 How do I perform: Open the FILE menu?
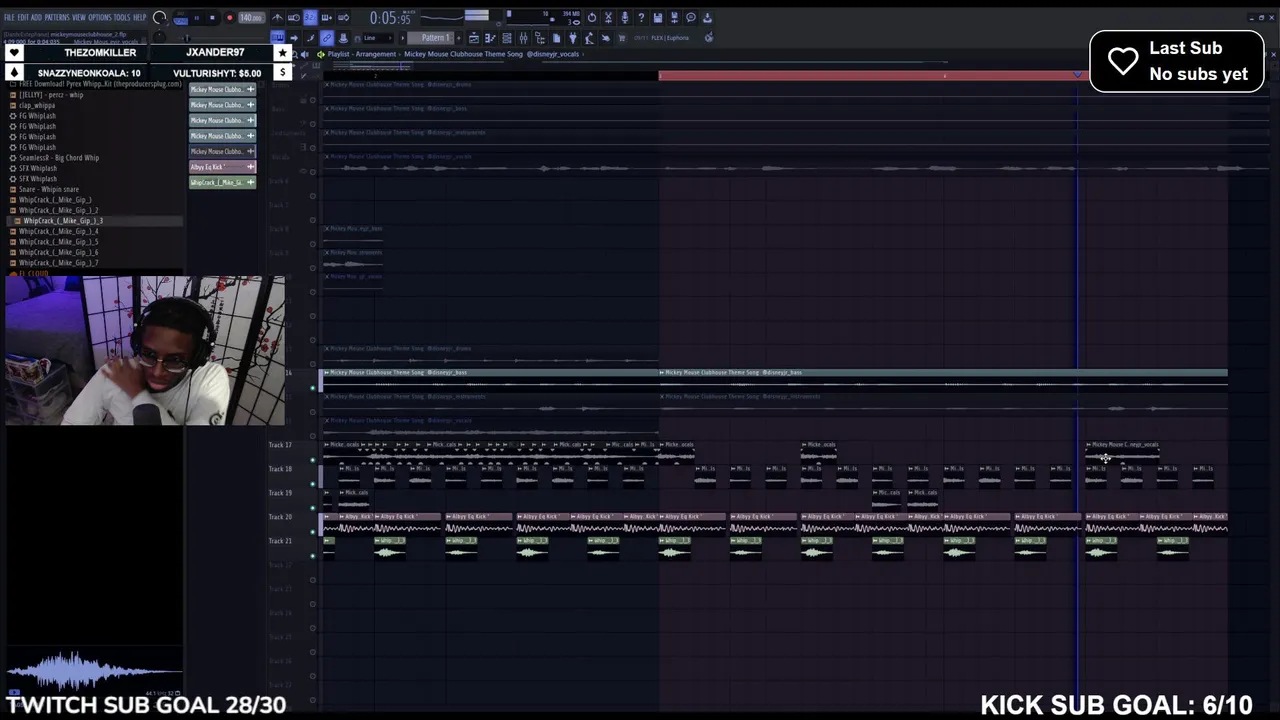[9, 17]
